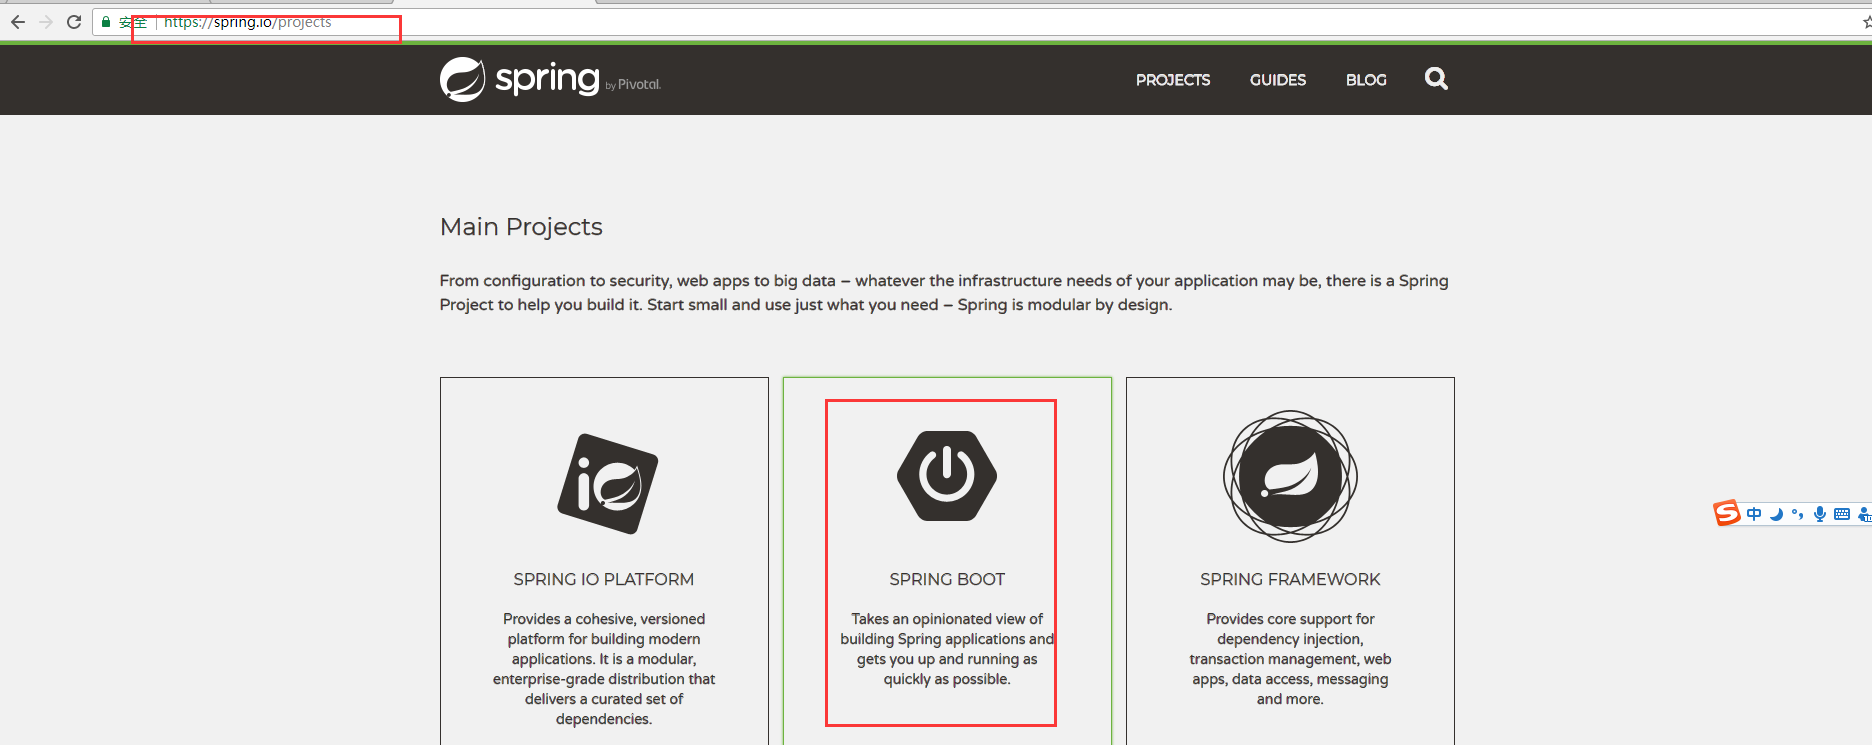This screenshot has width=1872, height=745.
Task: Open the soft keyboard icon in the IME bar
Action: point(1842,514)
